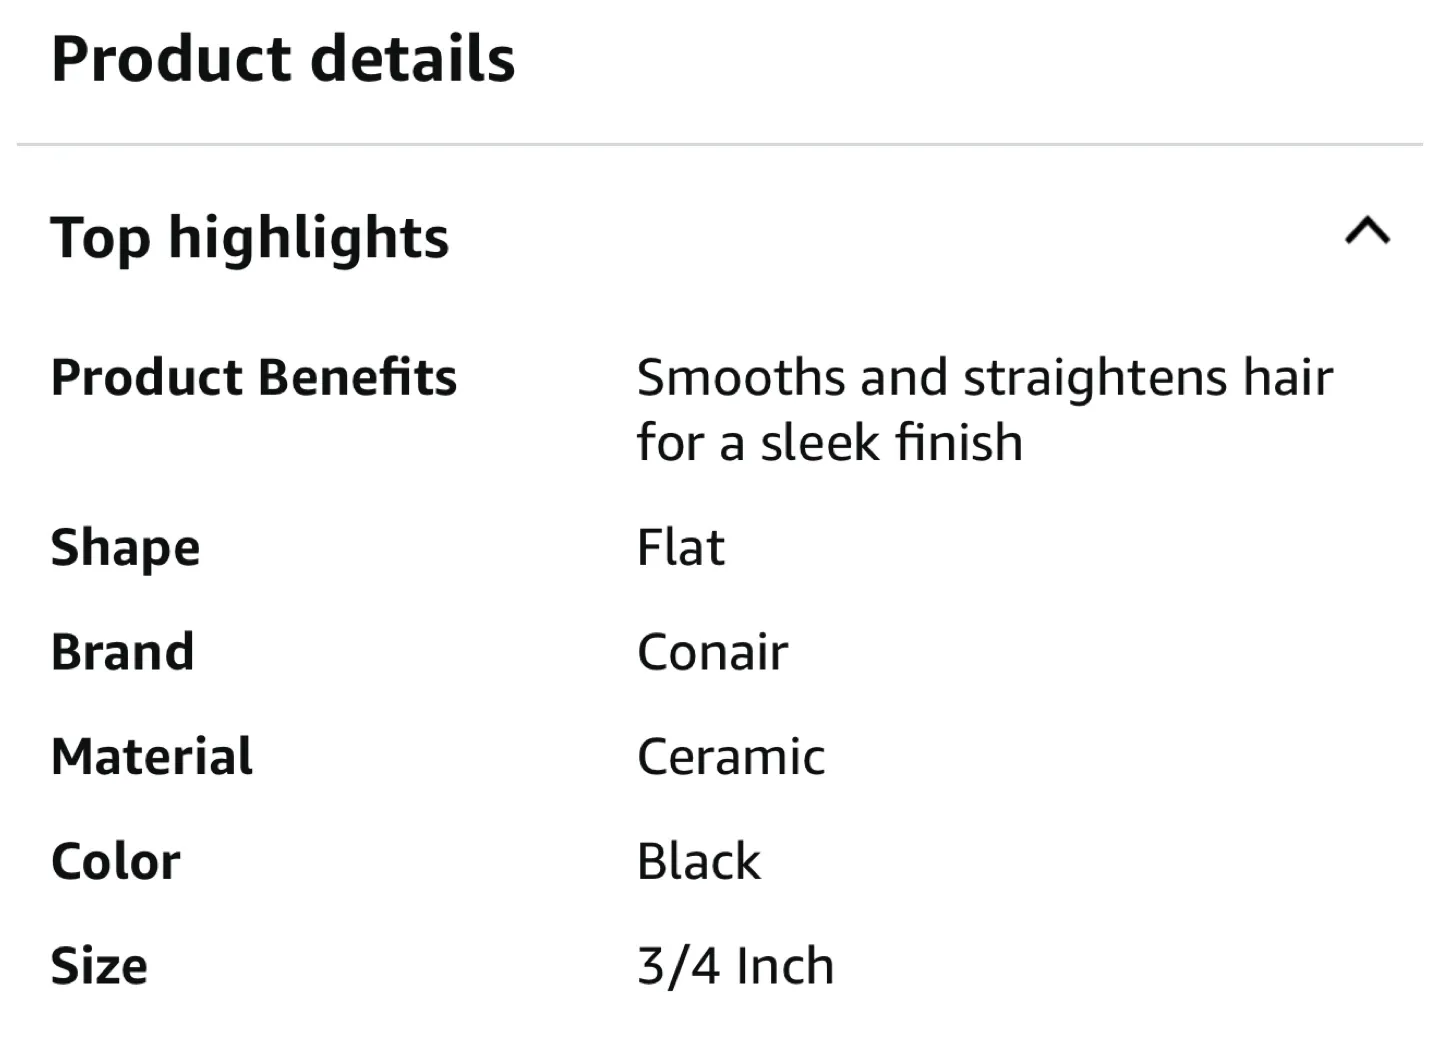Click the Shape row label

click(x=125, y=548)
